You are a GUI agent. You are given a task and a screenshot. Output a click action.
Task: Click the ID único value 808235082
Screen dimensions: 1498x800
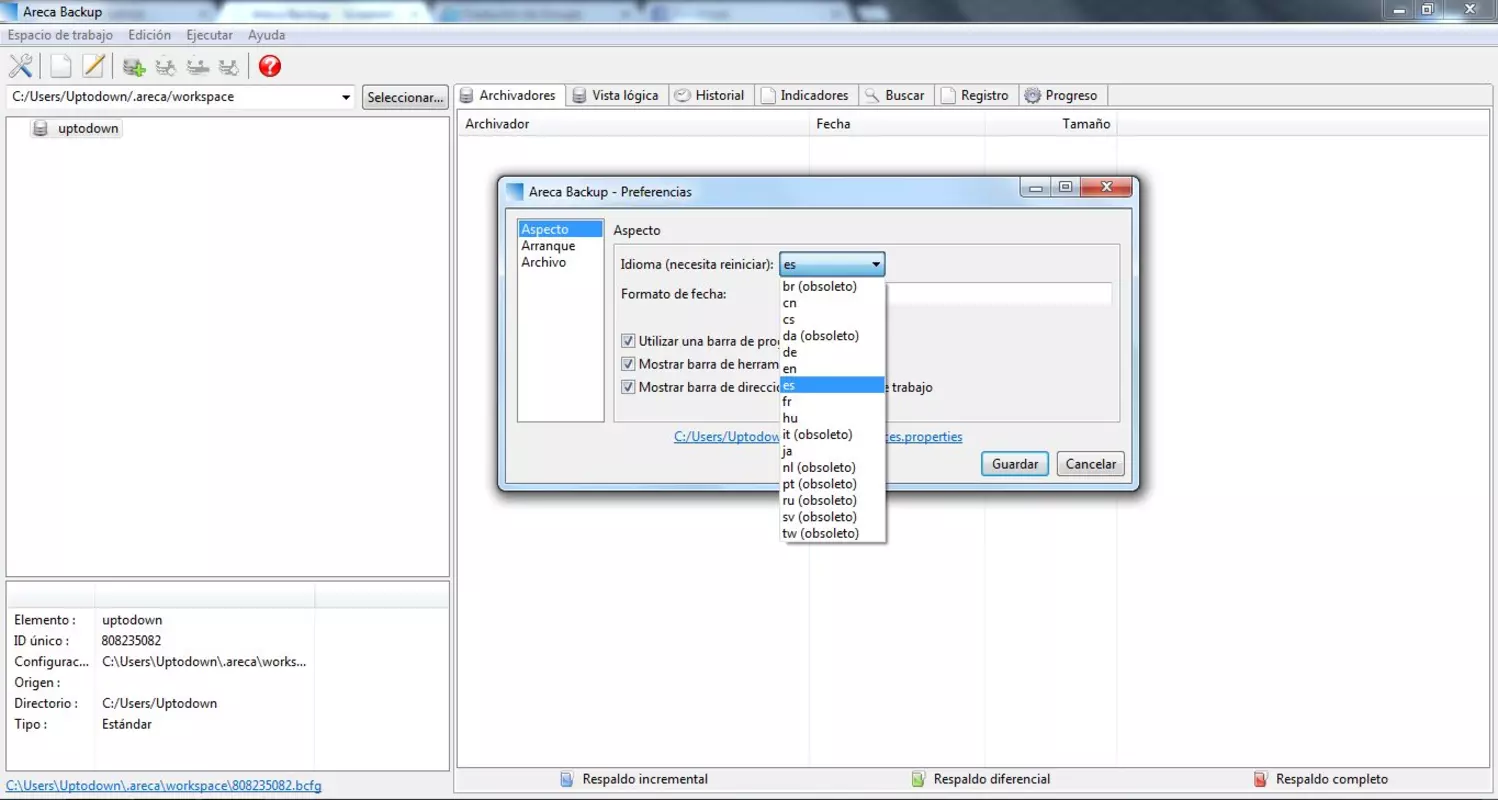pyautogui.click(x=131, y=641)
